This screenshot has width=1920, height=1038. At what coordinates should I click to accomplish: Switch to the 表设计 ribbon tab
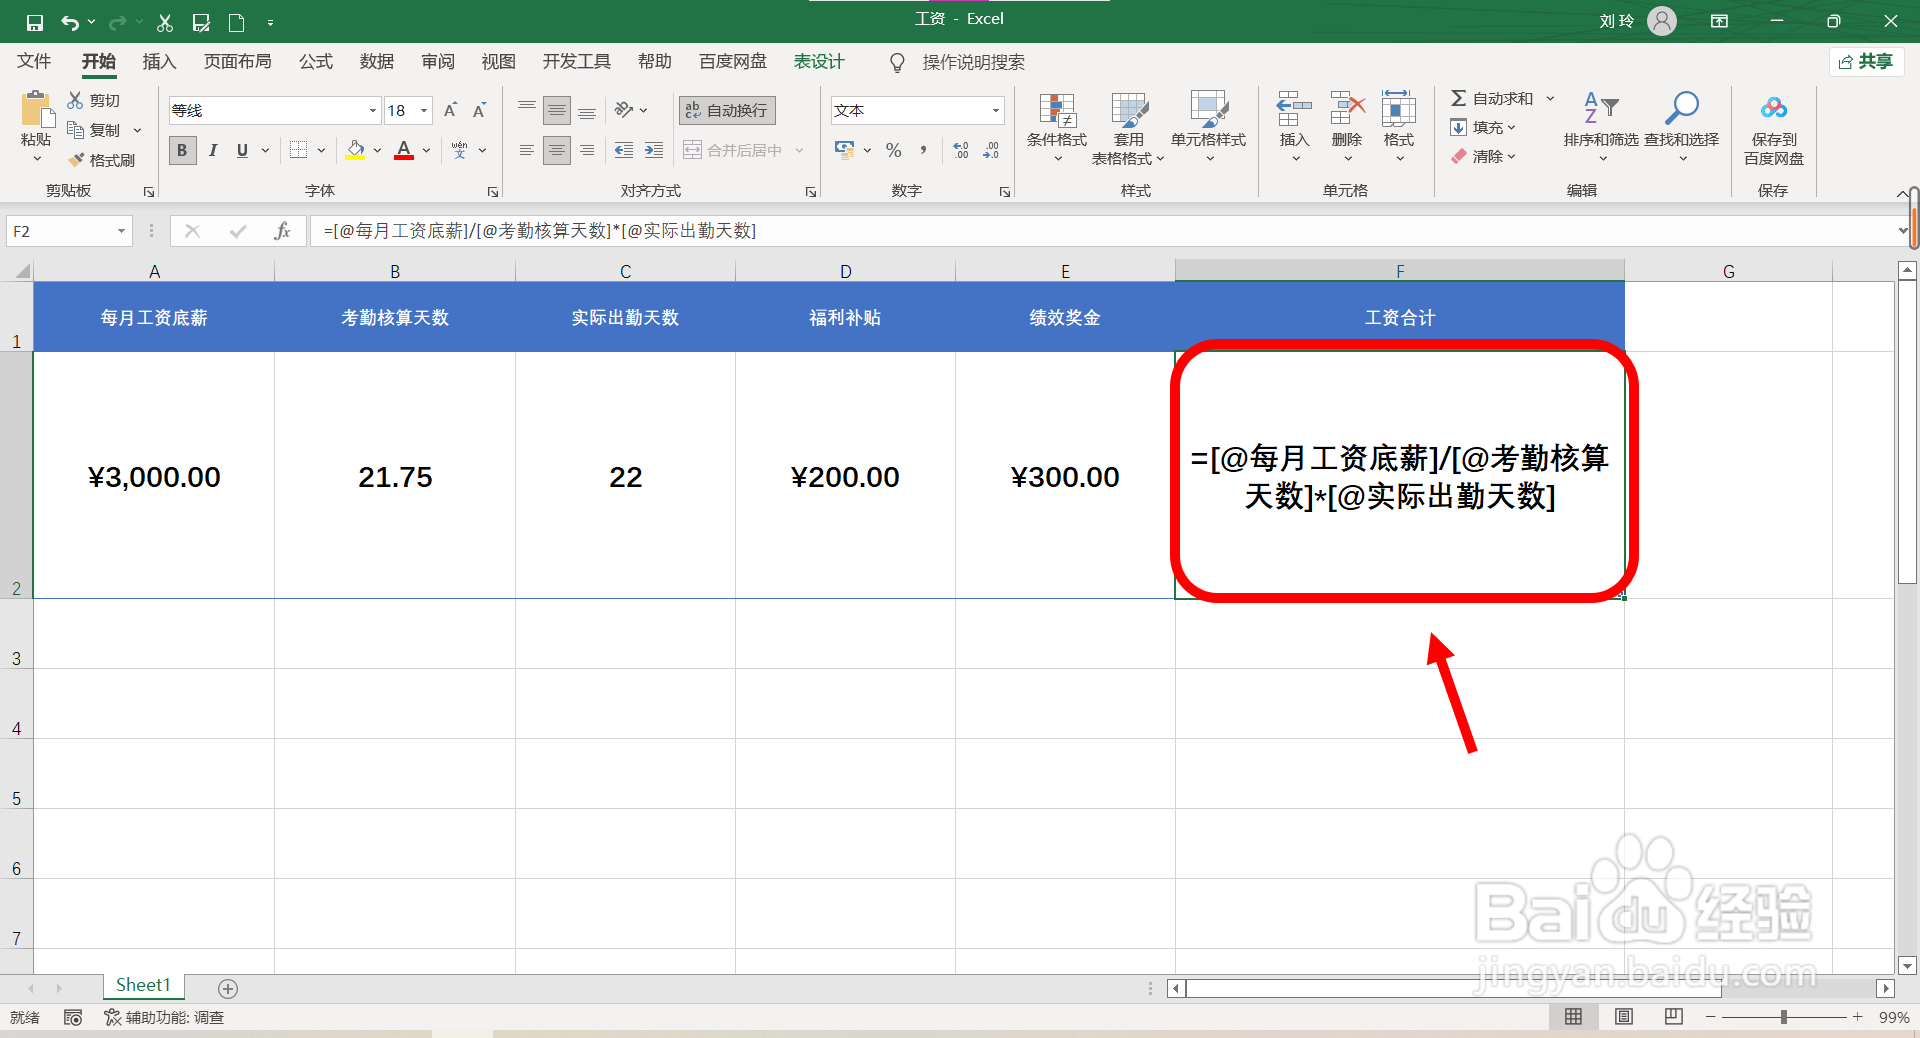818,61
